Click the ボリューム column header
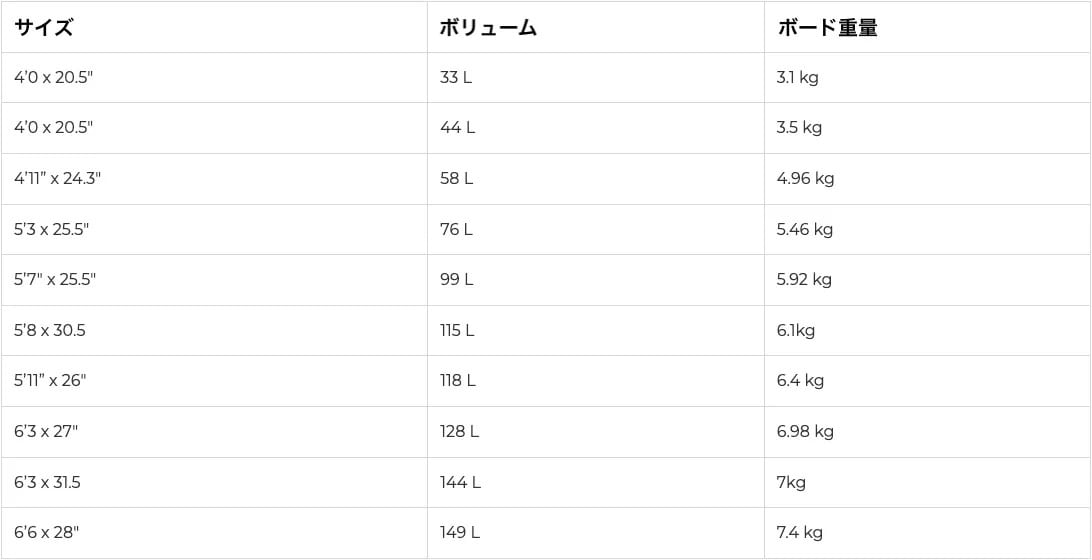The image size is (1092, 560). pos(595,27)
